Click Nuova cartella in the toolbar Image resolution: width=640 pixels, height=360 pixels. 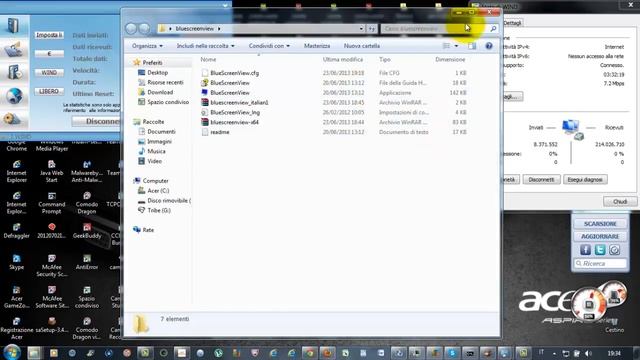pos(362,46)
